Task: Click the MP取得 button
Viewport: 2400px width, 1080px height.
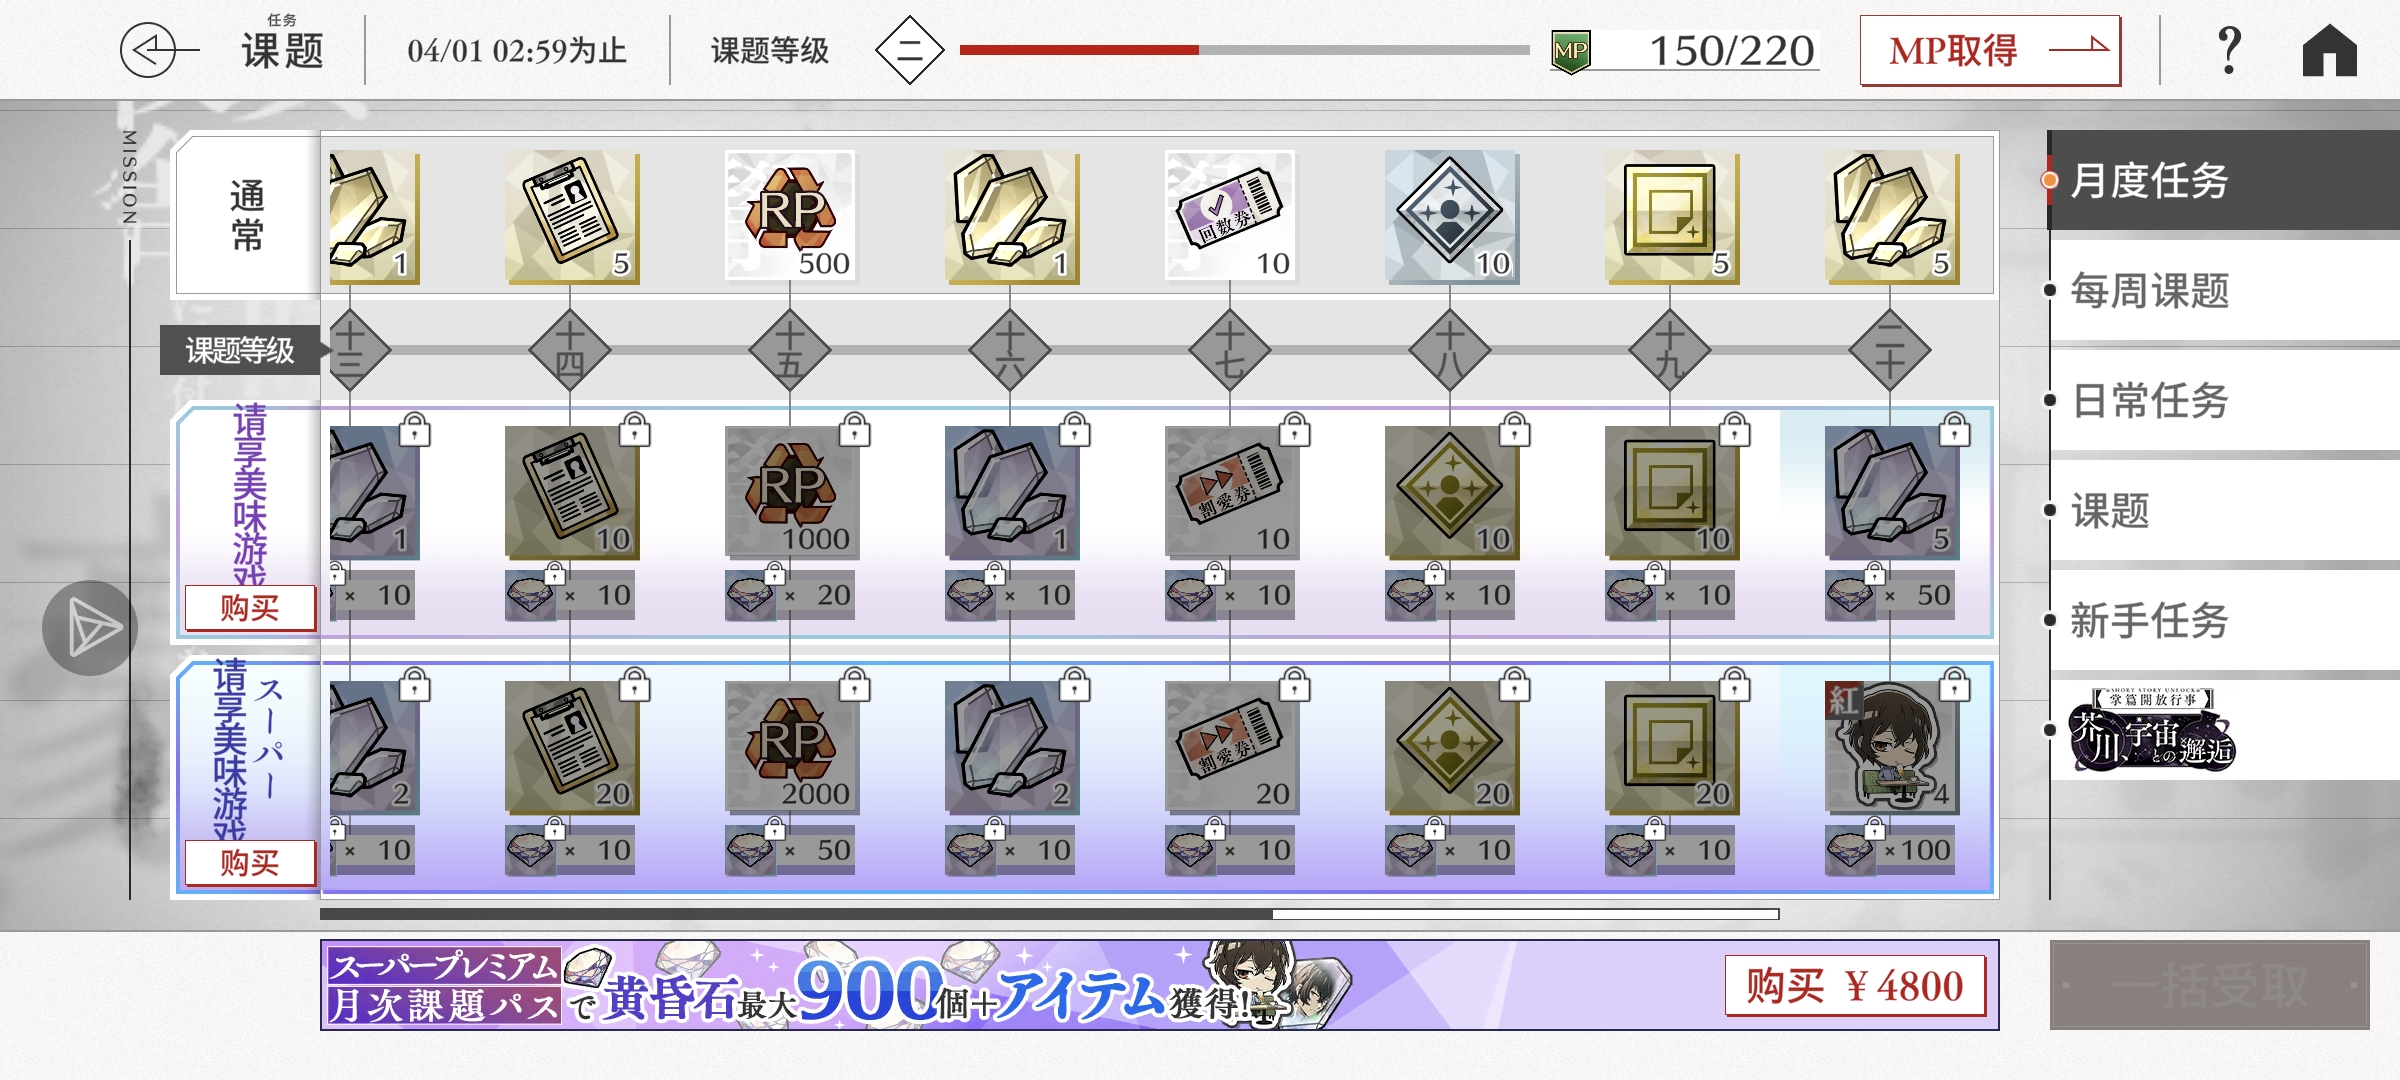Action: pyautogui.click(x=1990, y=50)
